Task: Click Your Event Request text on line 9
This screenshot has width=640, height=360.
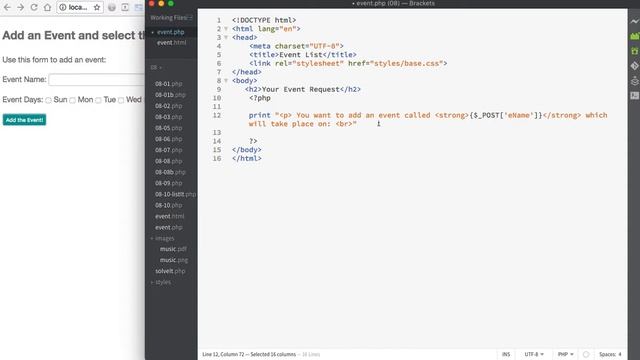Action: (x=301, y=89)
